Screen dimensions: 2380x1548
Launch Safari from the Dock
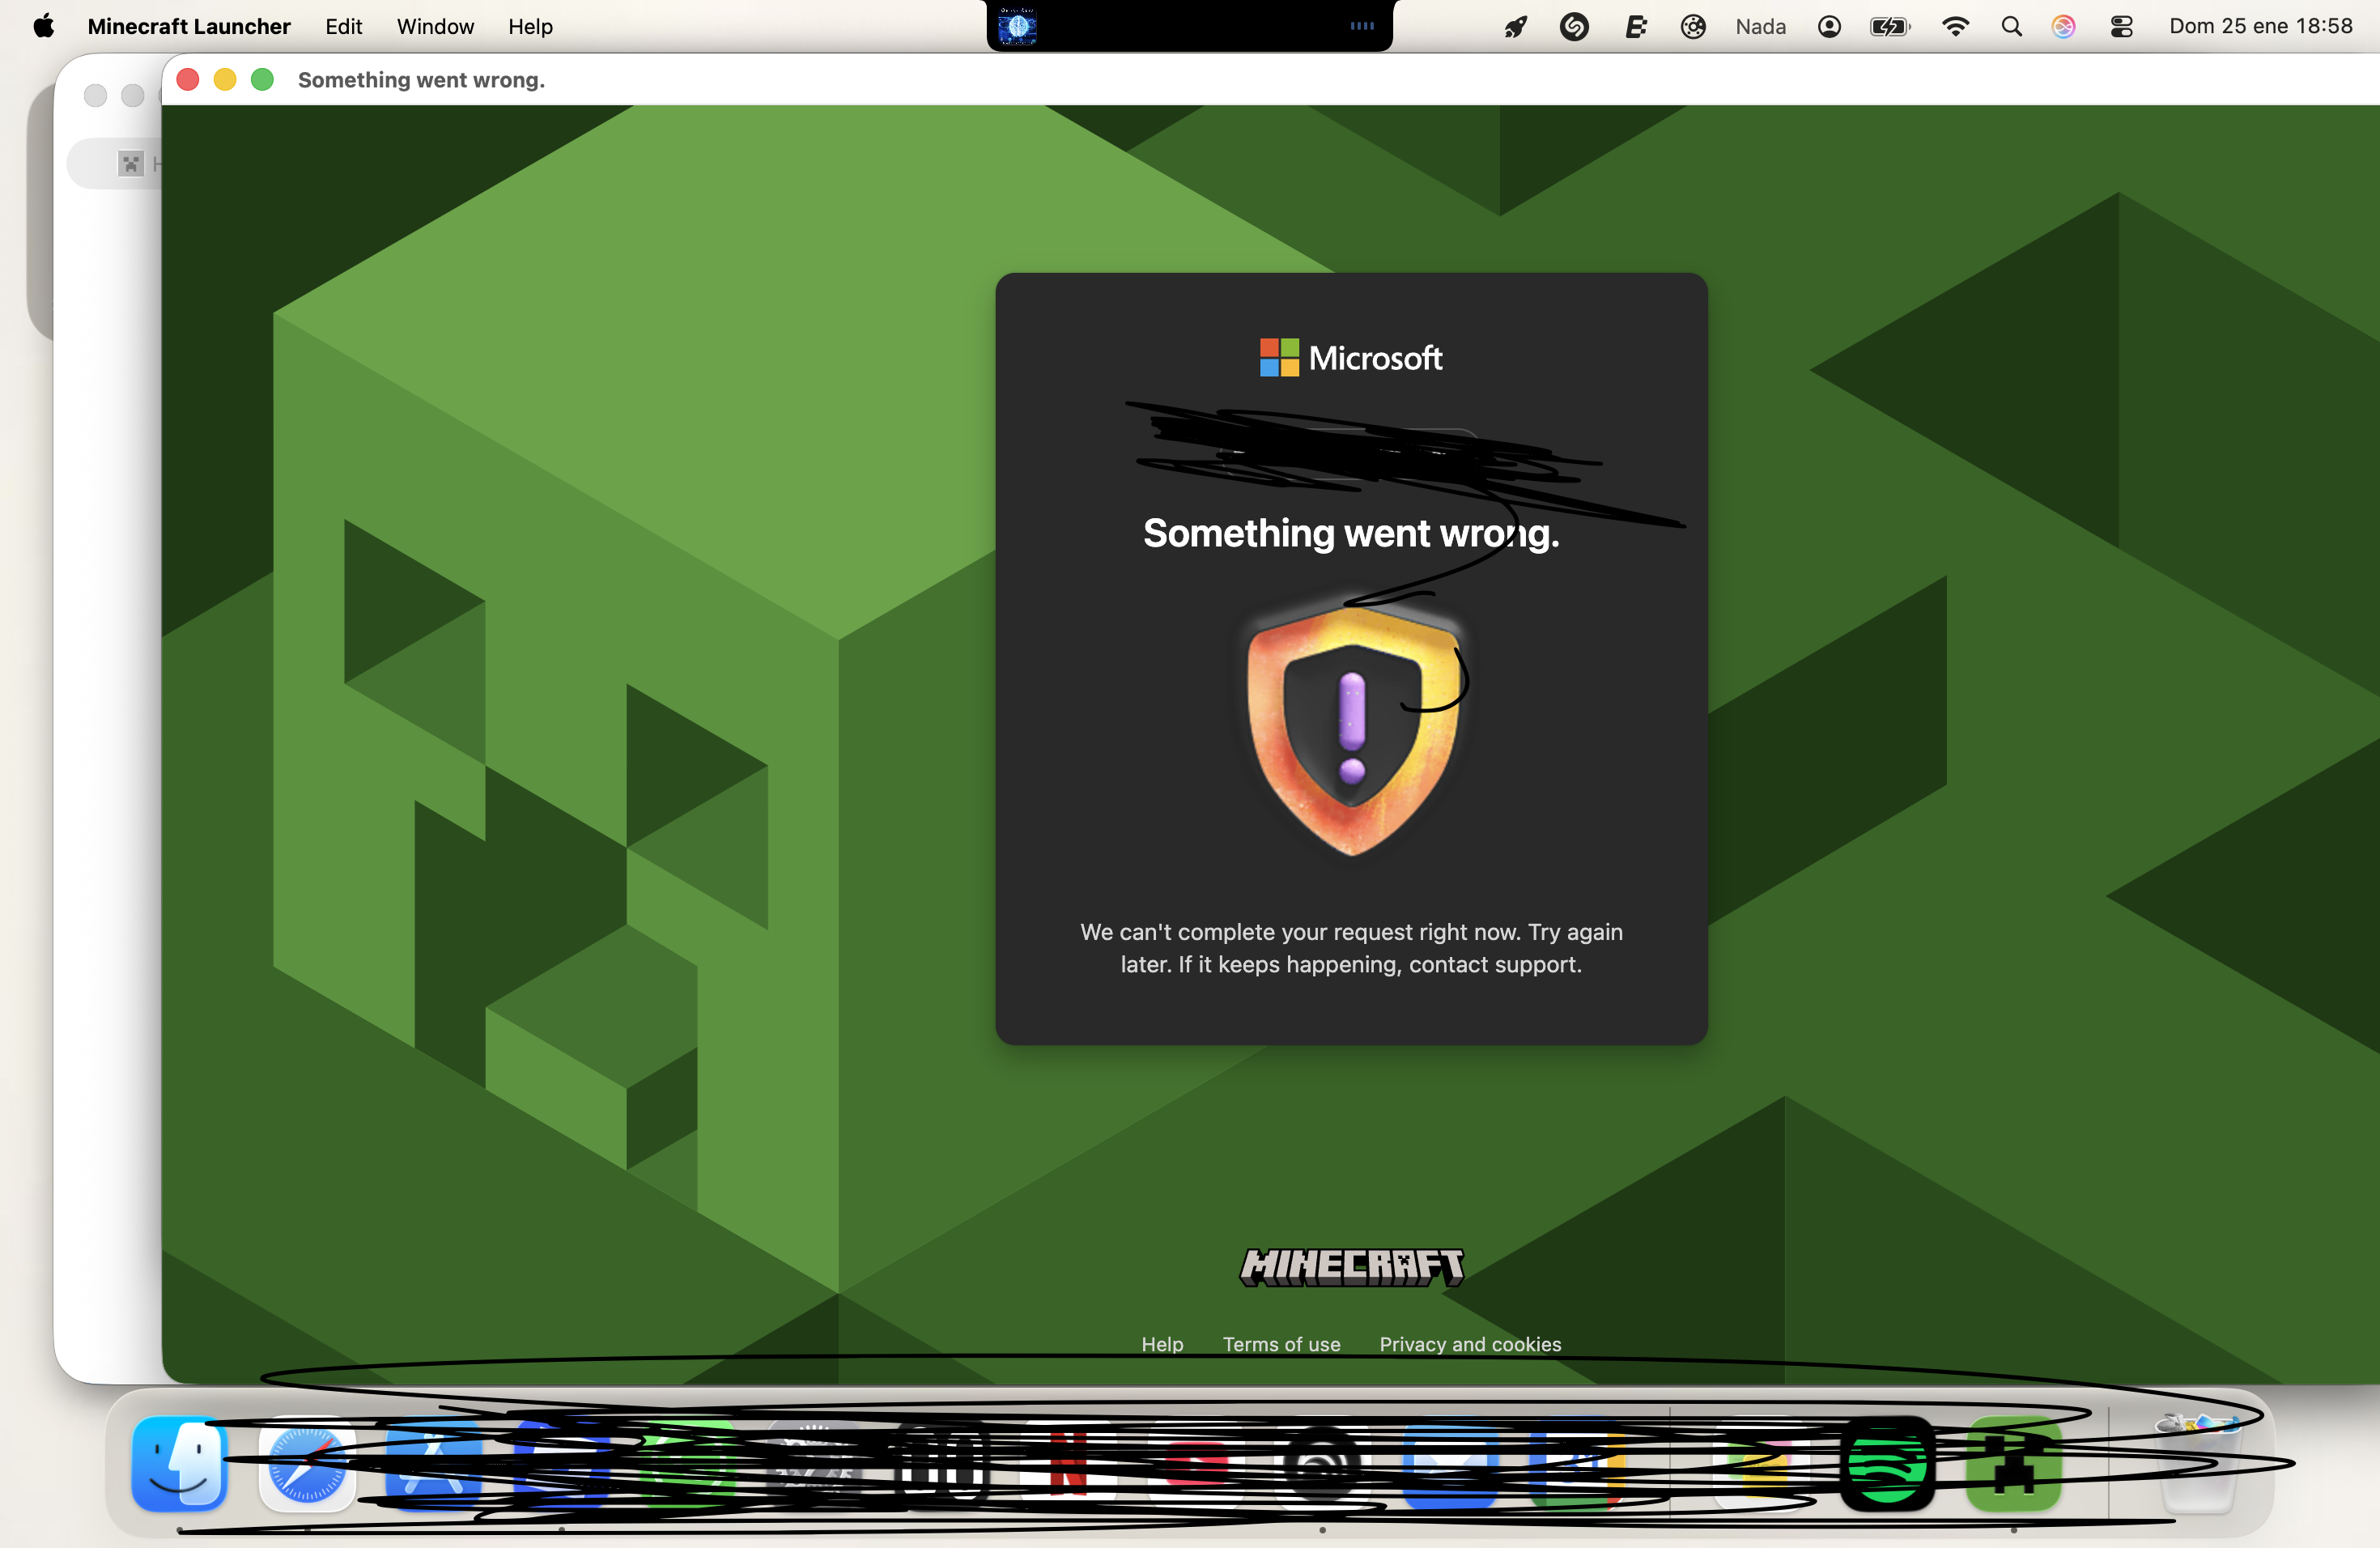pos(306,1463)
